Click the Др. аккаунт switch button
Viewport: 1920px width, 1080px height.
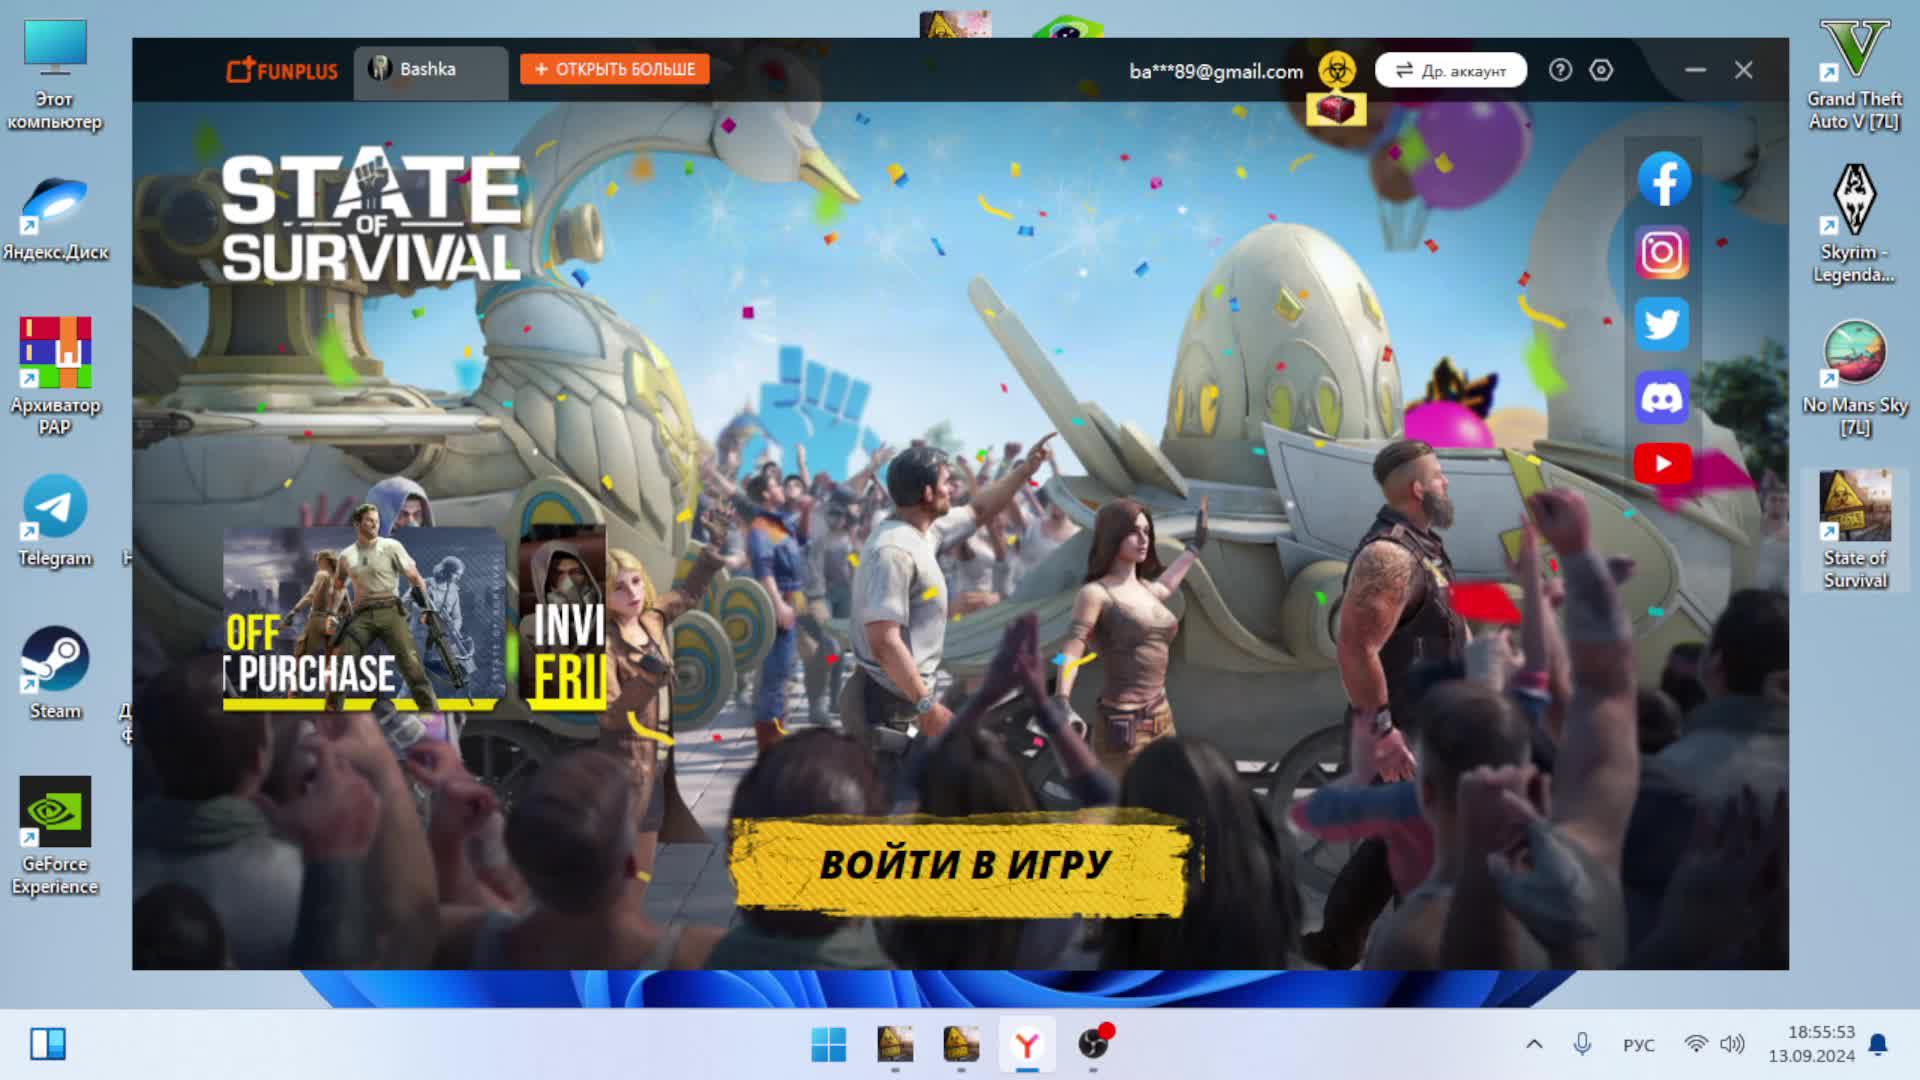click(x=1450, y=70)
